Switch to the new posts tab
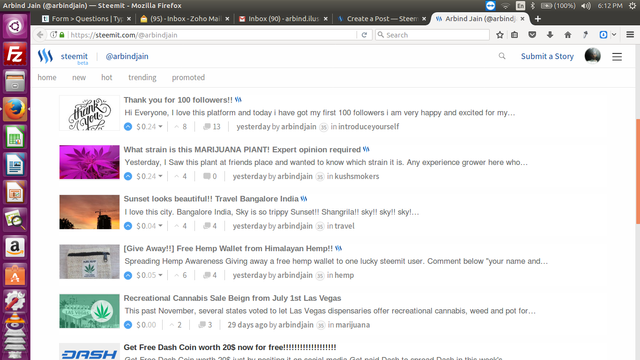The image size is (640, 360). 79,77
